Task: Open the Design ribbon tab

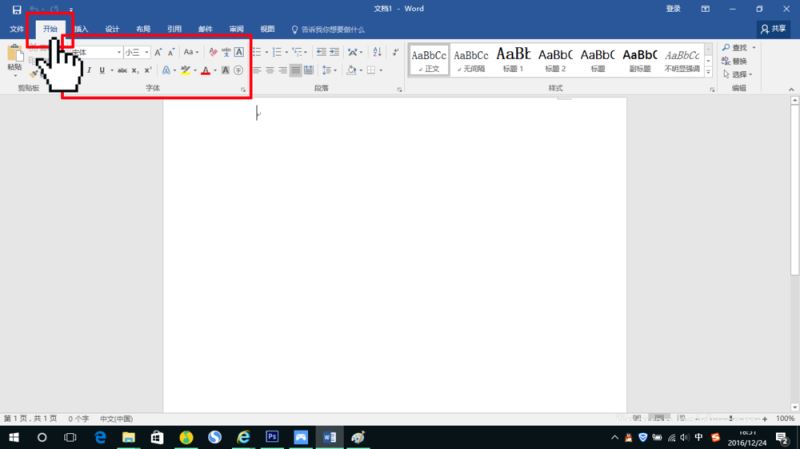Action: 112,29
